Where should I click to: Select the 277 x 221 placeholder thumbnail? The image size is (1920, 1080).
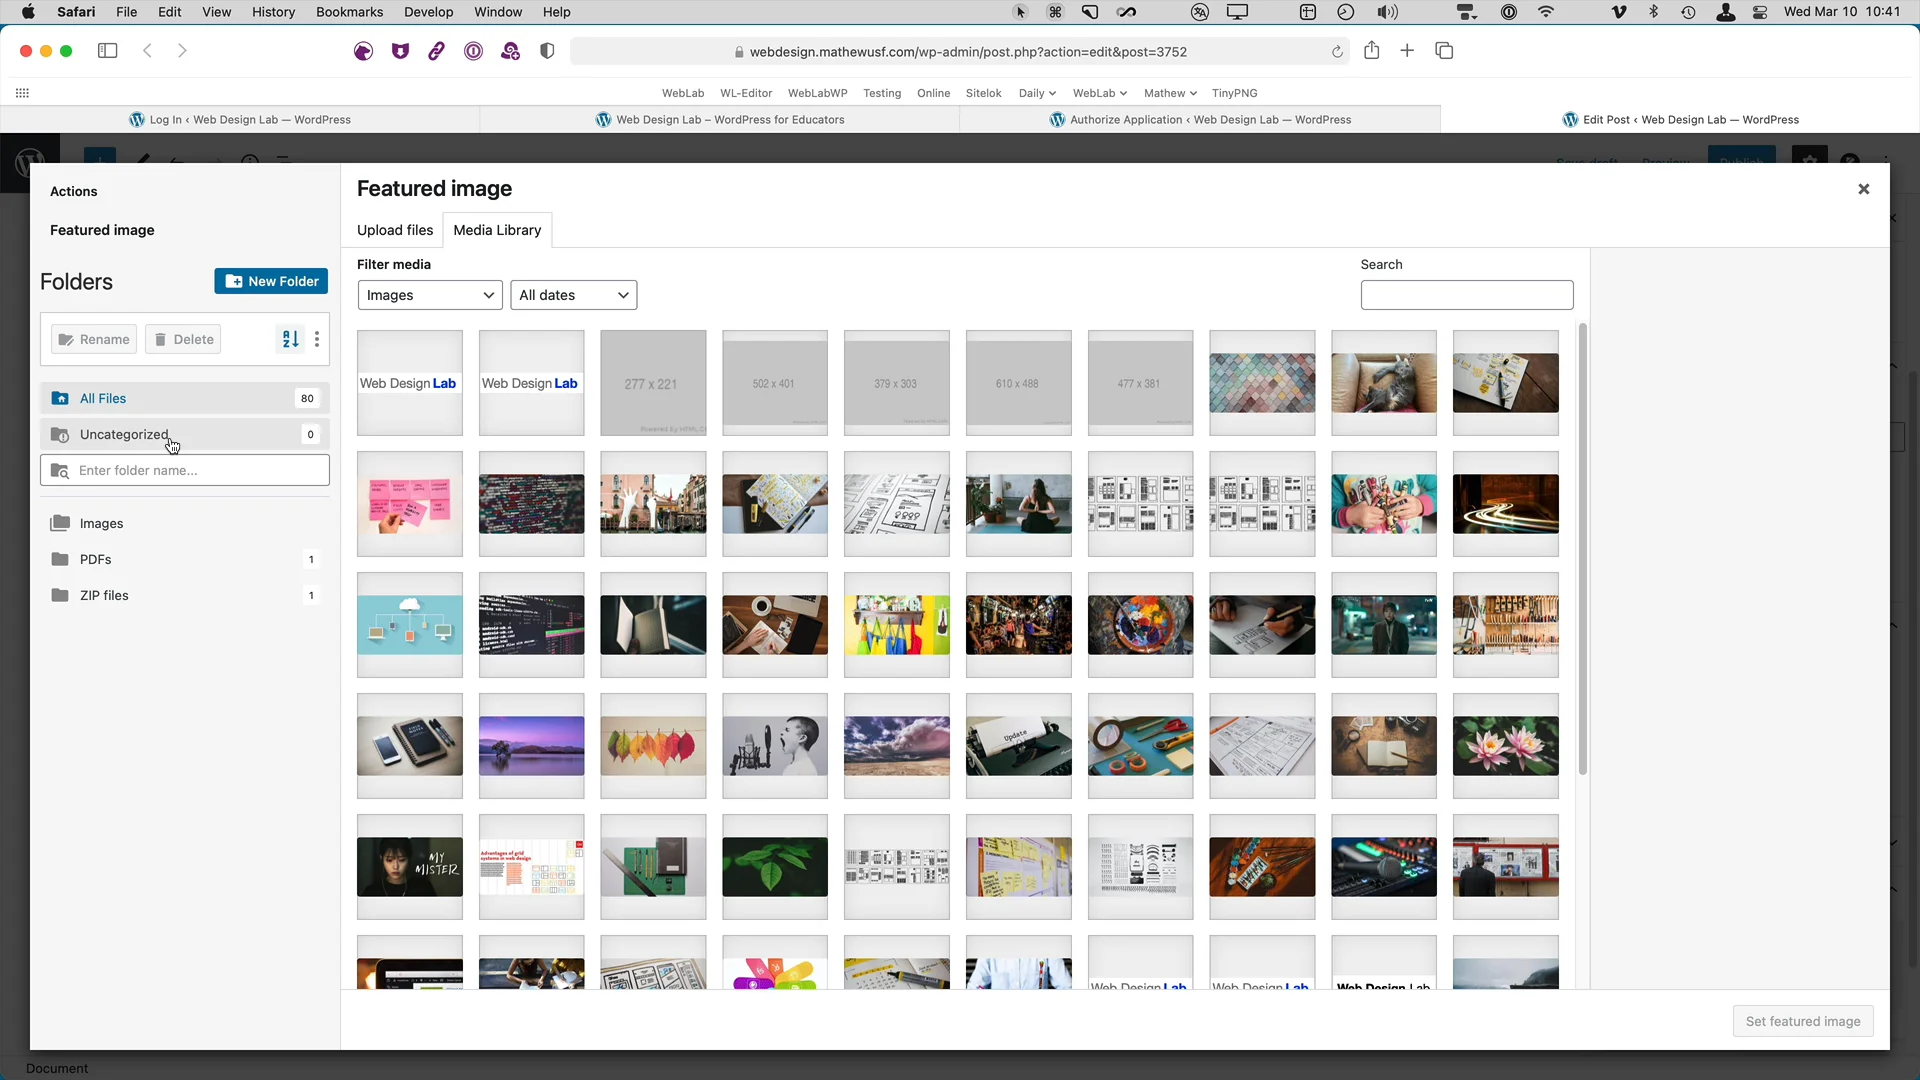click(x=653, y=383)
